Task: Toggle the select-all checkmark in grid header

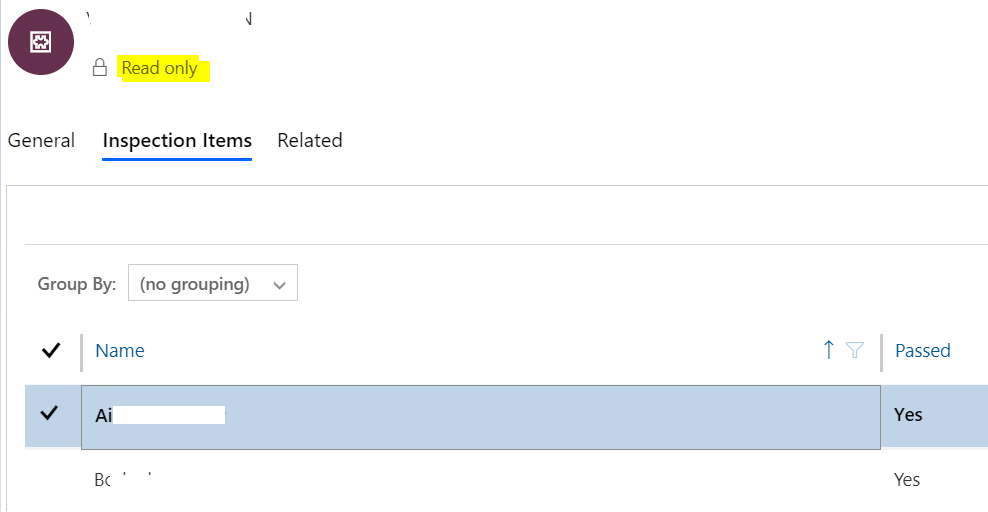Action: tap(50, 350)
